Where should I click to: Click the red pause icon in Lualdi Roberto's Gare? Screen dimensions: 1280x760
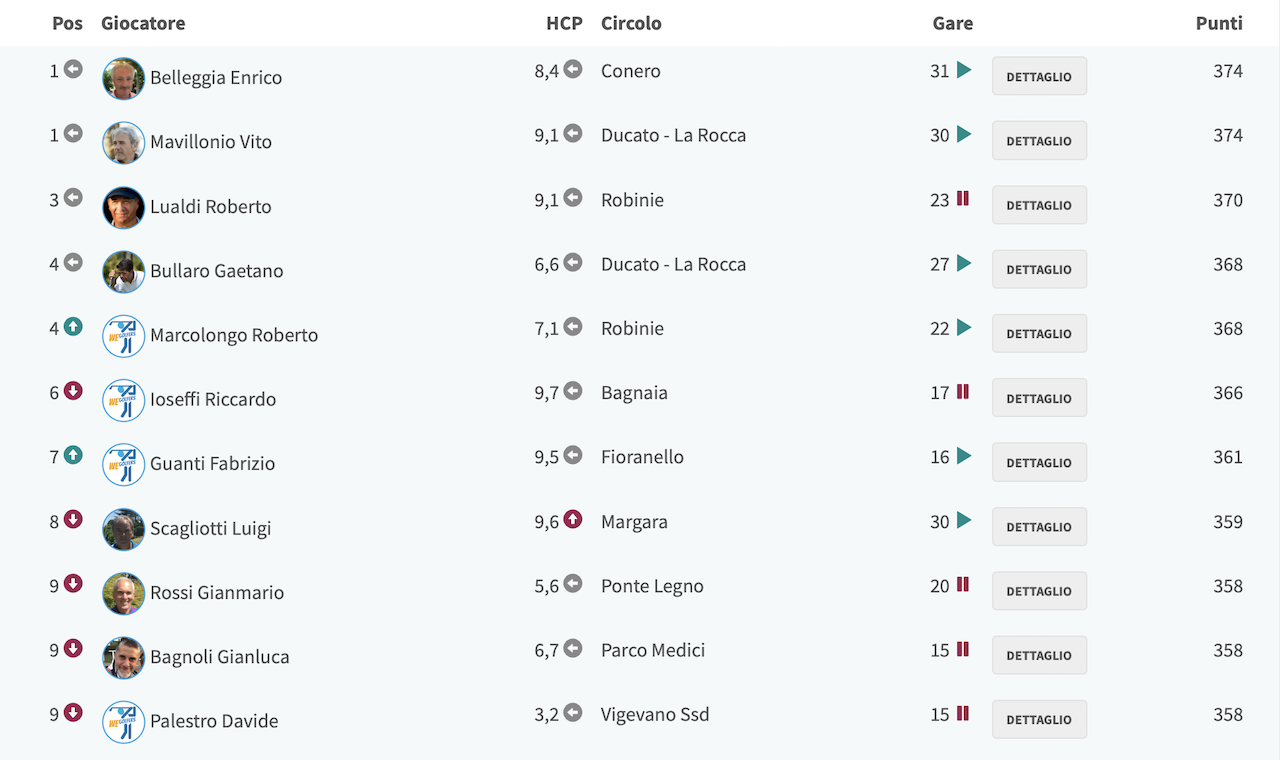pyautogui.click(x=963, y=198)
